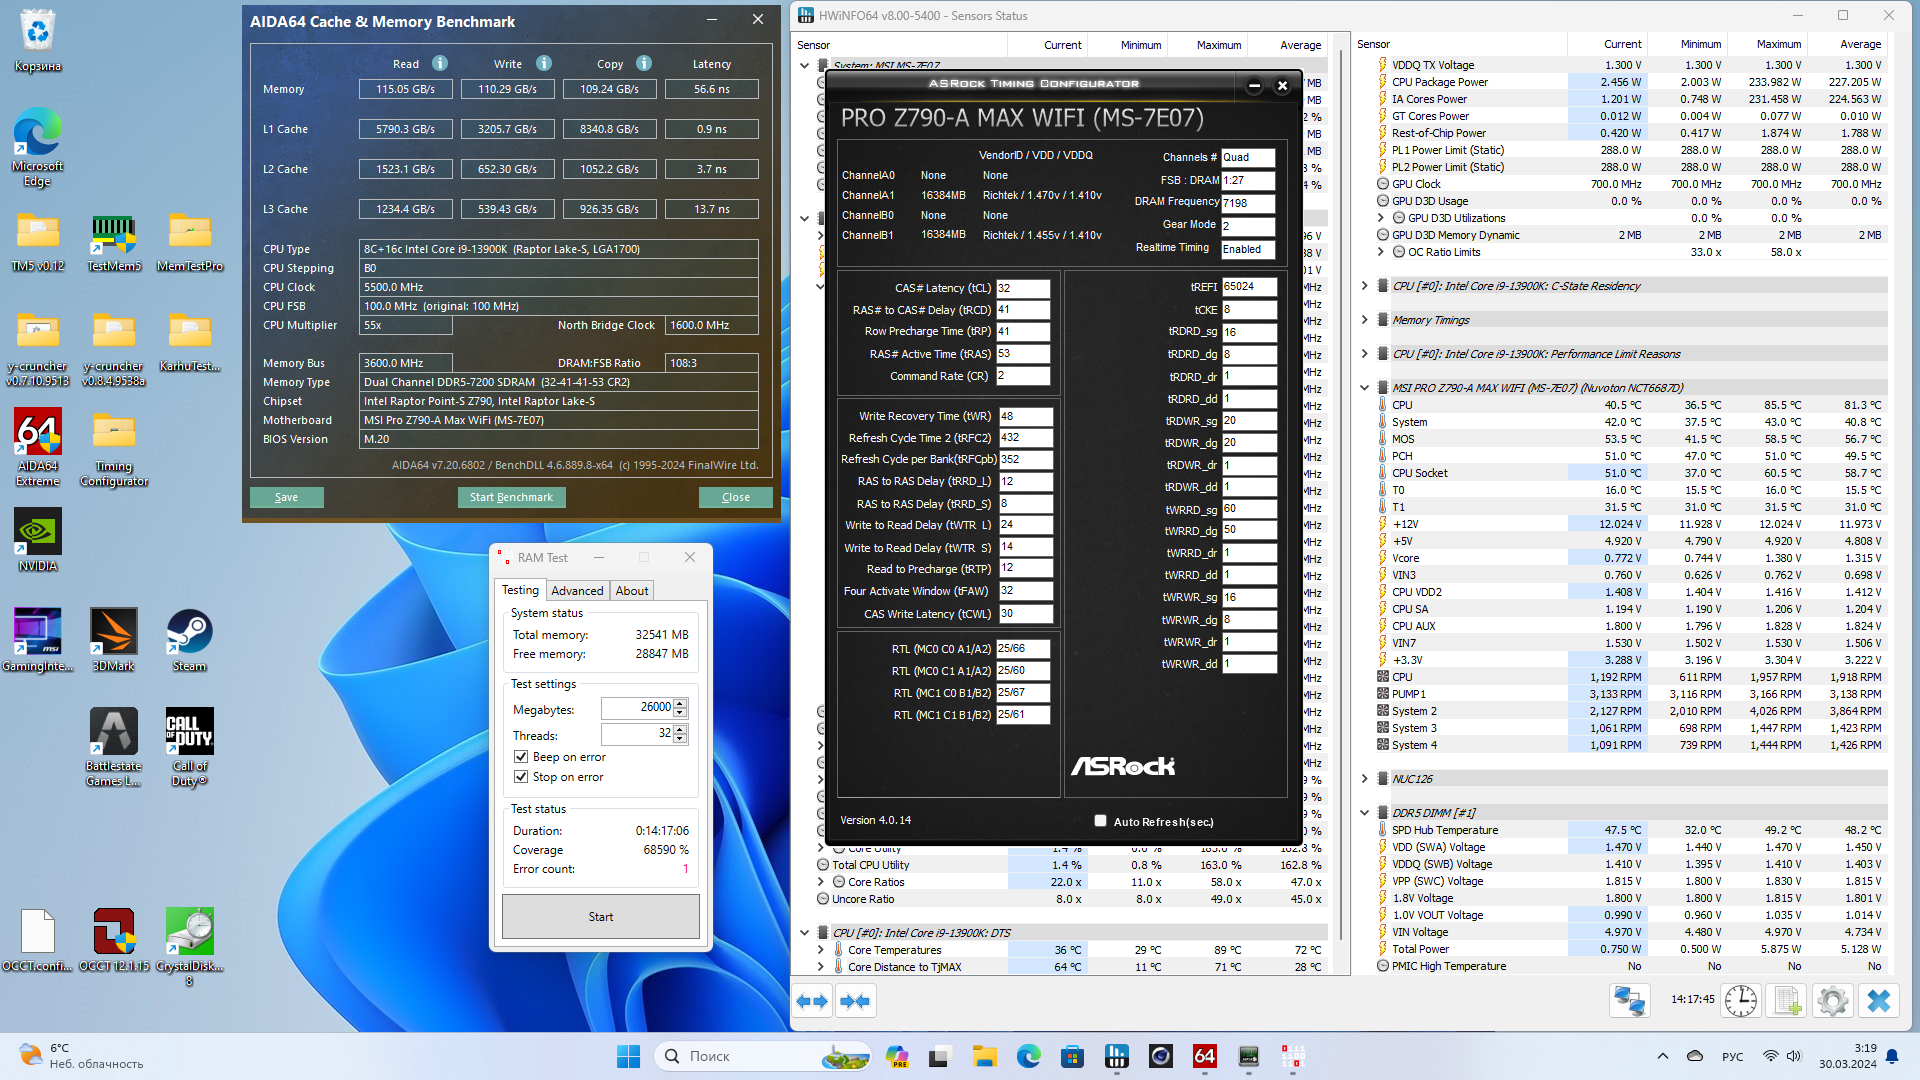This screenshot has width=1920, height=1080.
Task: Collapse the DDR5 DIMM [#1] sensor group
Action: [x=1364, y=813]
